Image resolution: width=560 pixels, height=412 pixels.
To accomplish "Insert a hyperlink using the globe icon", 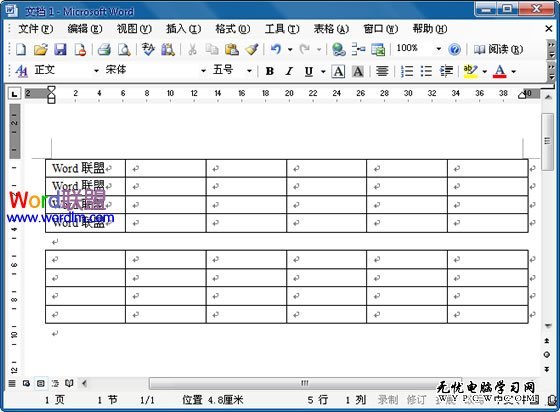I will [x=338, y=49].
